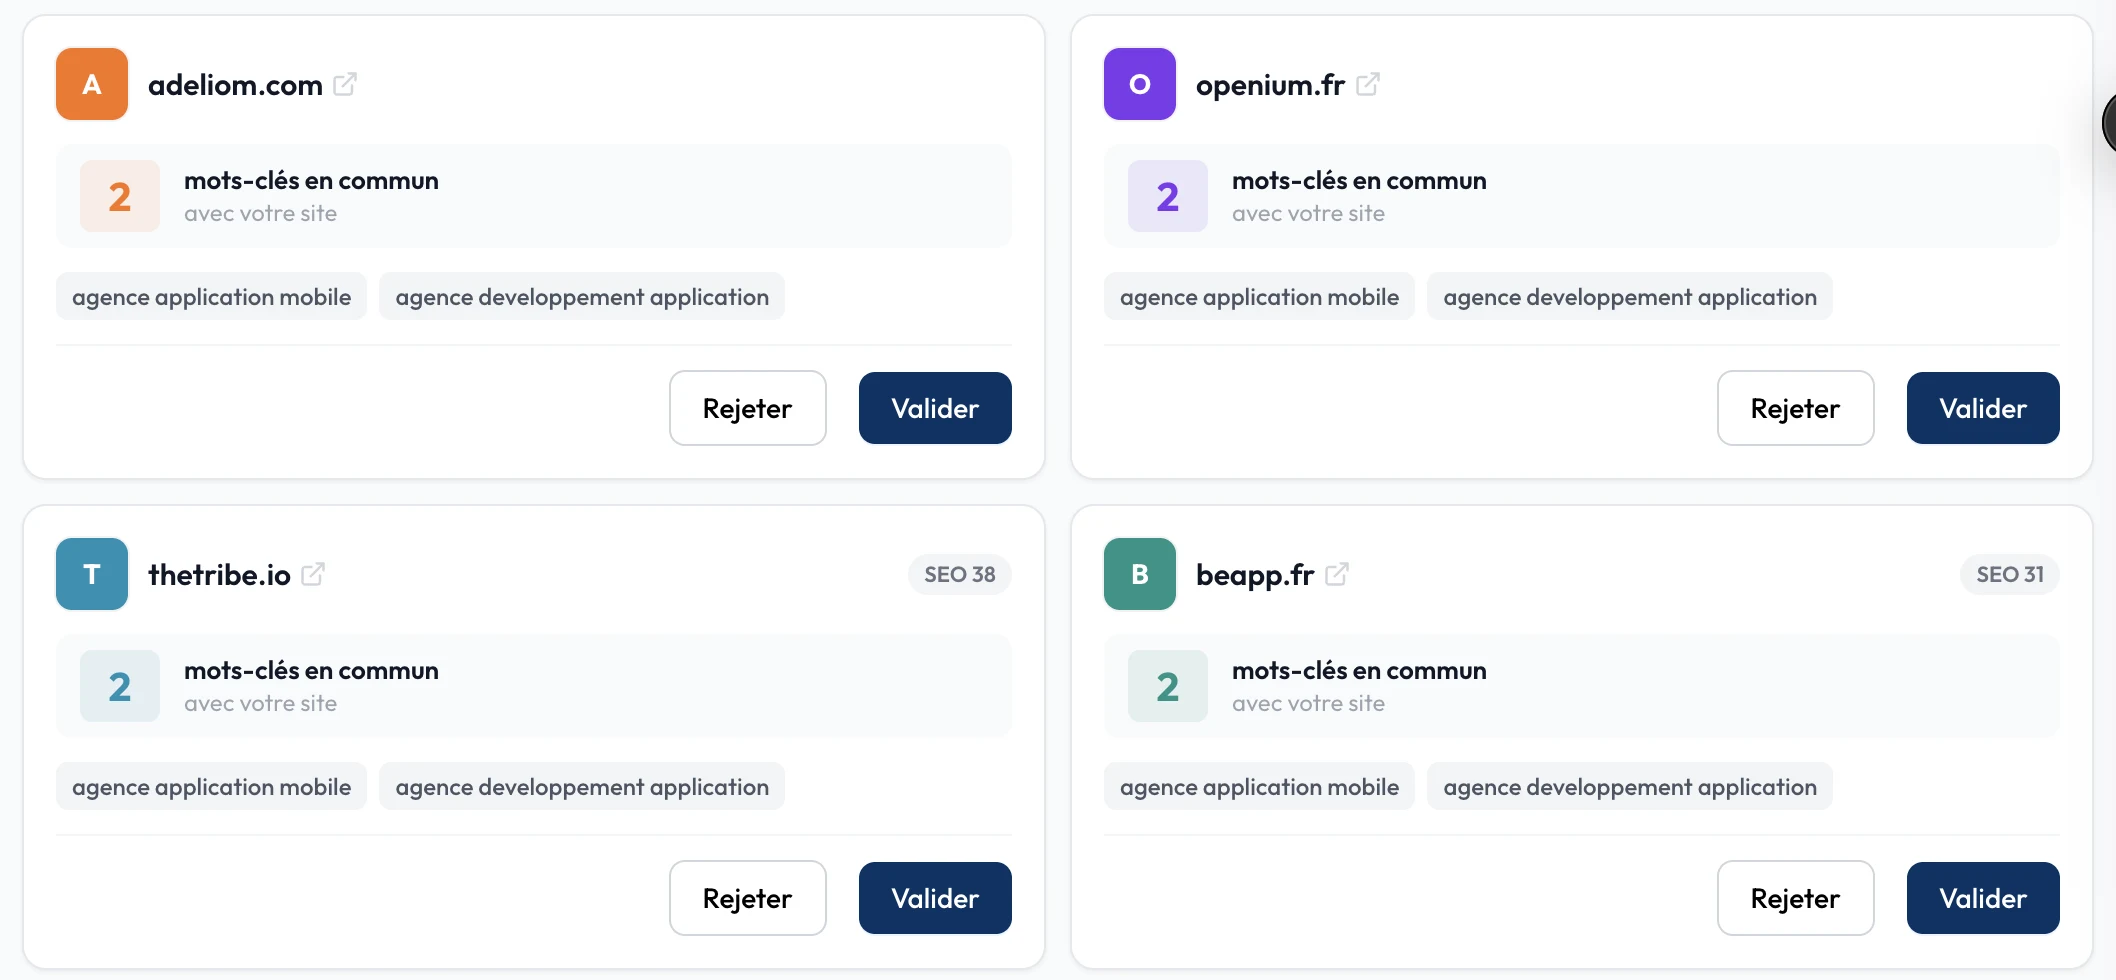
Task: Select 'agence developpement application' tag under beapp.fr
Action: pos(1630,787)
